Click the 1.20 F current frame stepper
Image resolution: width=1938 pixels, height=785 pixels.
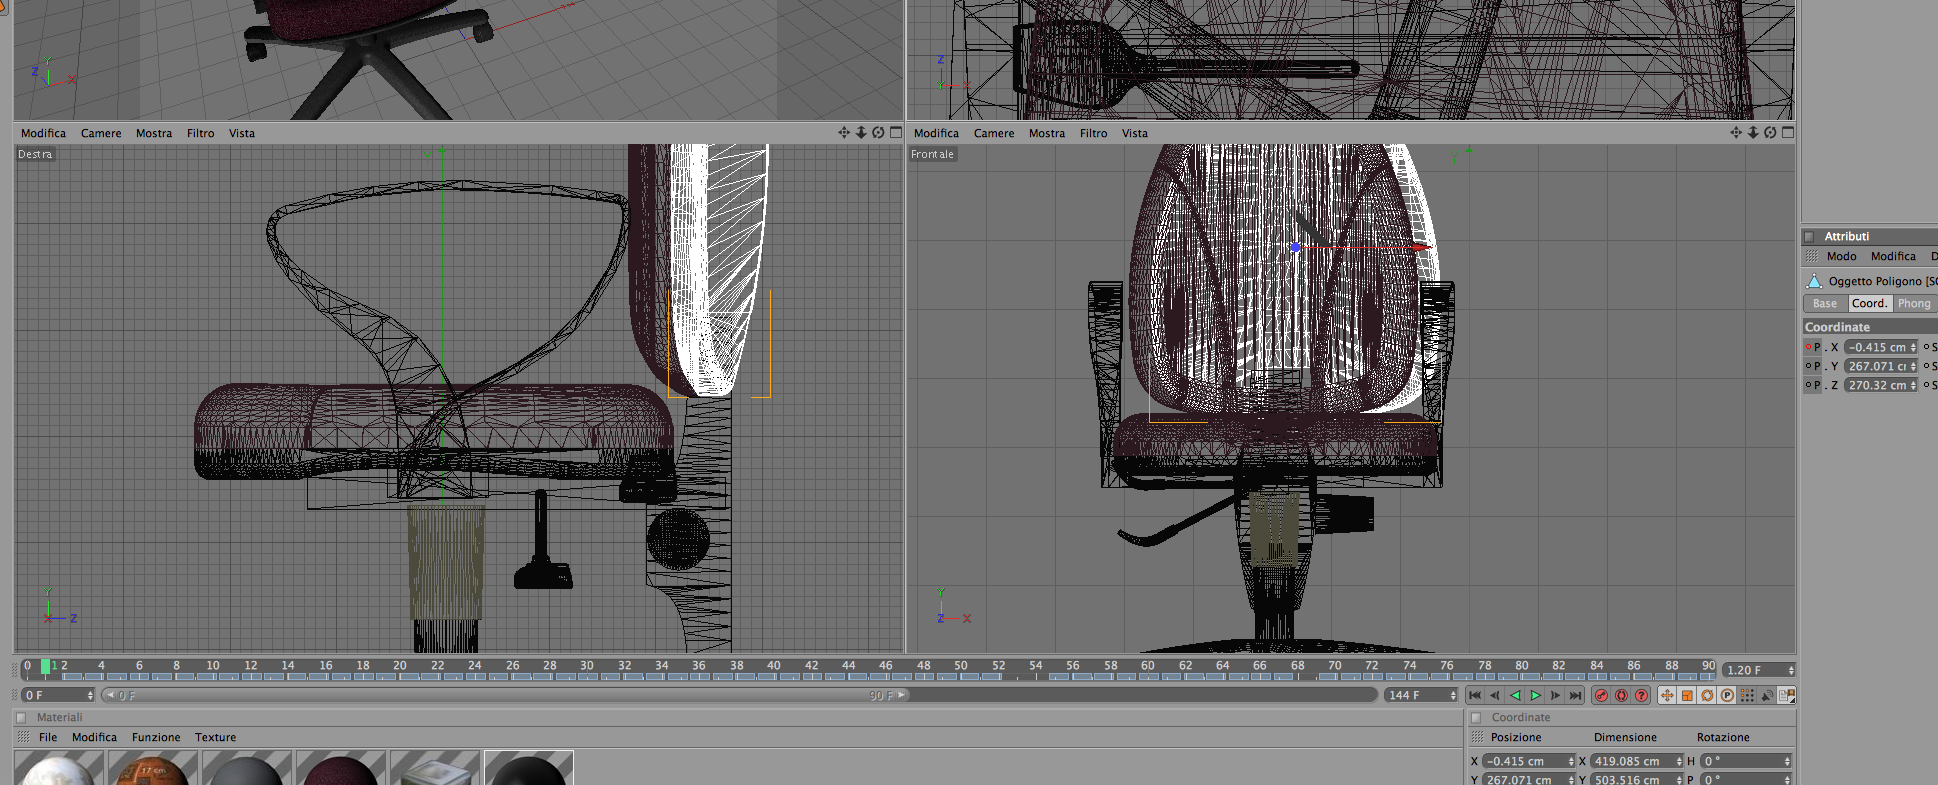click(x=1759, y=670)
